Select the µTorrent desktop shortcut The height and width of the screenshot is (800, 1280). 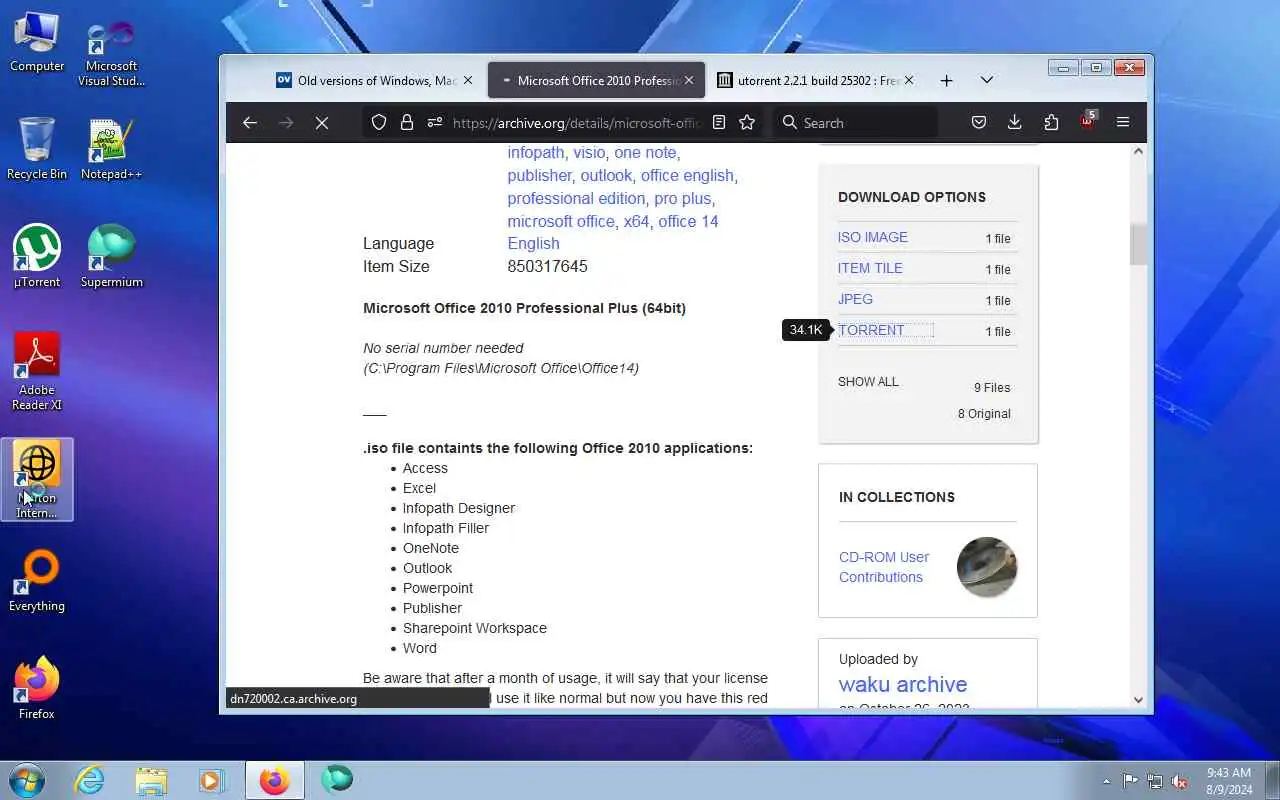coord(37,256)
